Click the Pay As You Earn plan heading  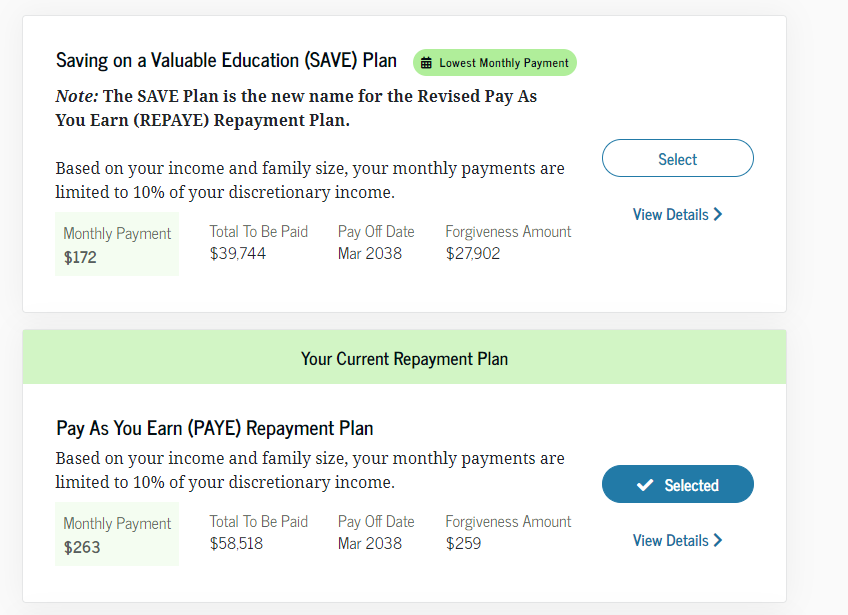(214, 429)
